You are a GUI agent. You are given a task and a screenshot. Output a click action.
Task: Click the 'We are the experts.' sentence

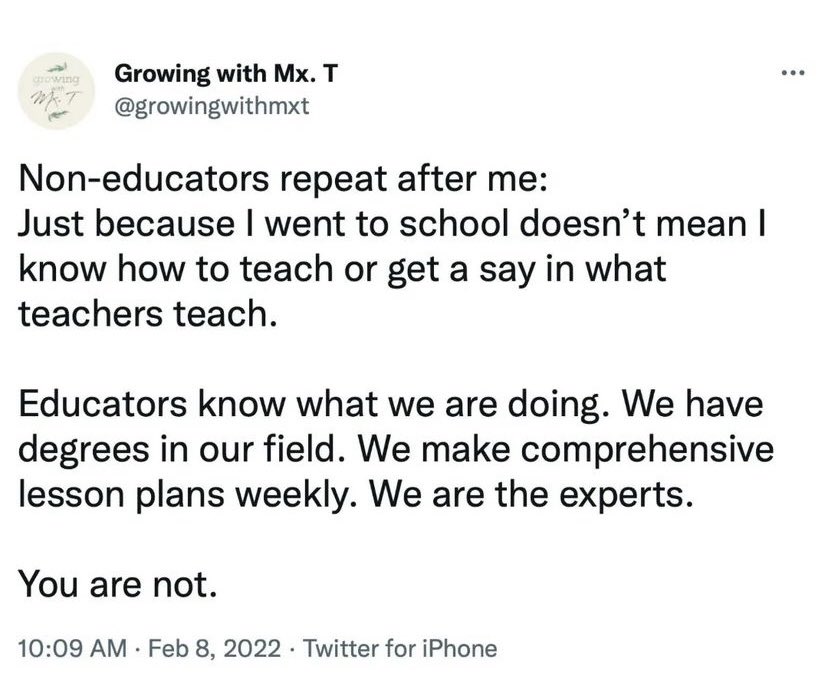coord(531,495)
